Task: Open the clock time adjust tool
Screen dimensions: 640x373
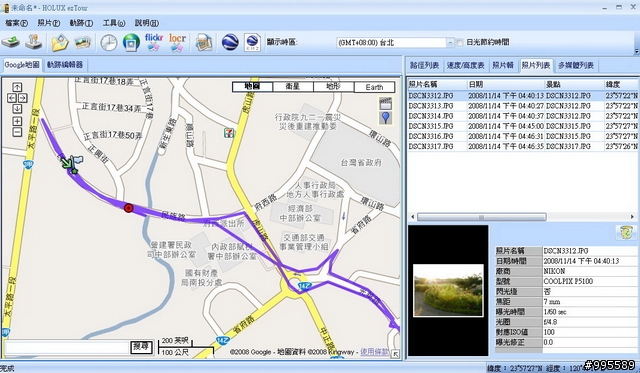Action: point(109,42)
